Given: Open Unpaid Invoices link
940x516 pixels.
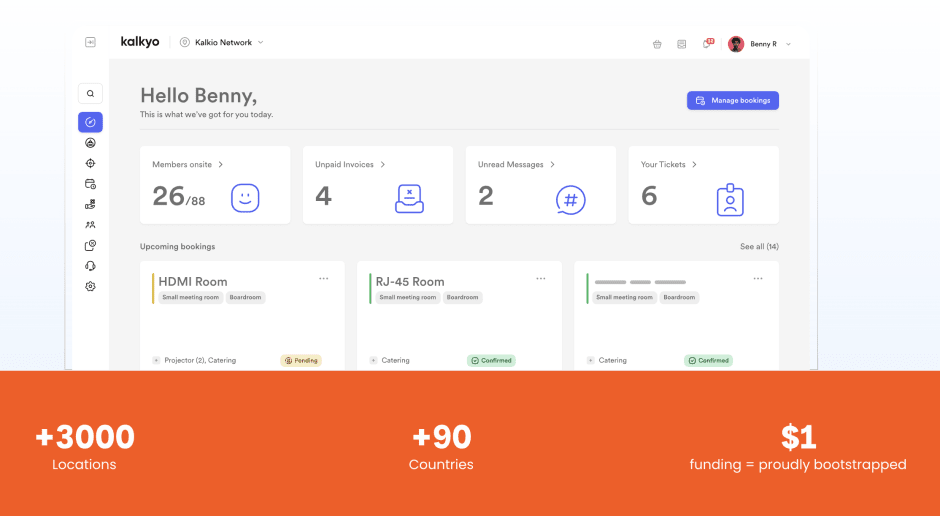Looking at the screenshot, I should (x=344, y=164).
